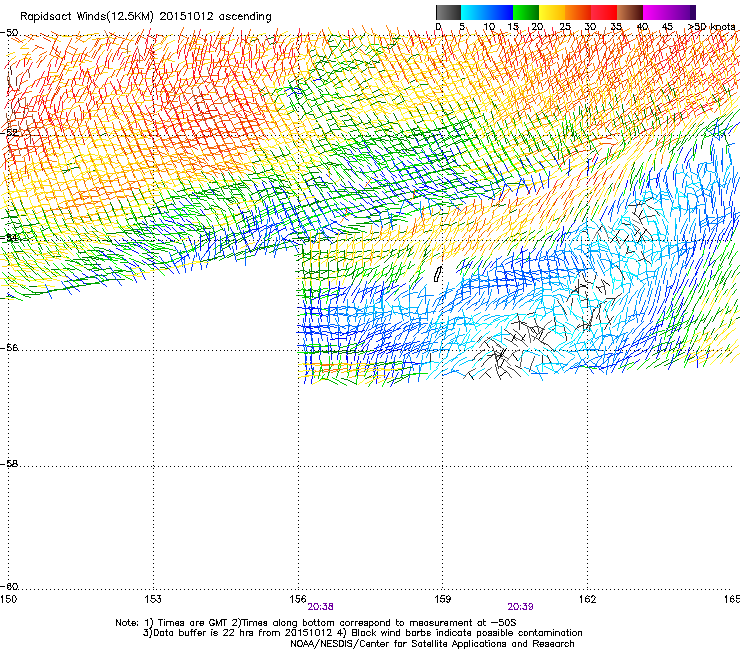Click latitude label -56

[x=9, y=348]
